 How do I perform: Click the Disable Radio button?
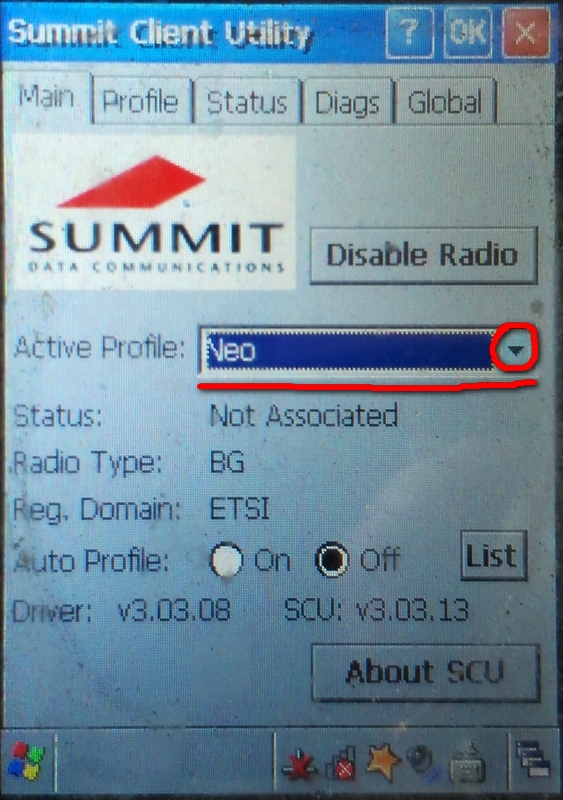pyautogui.click(x=423, y=255)
